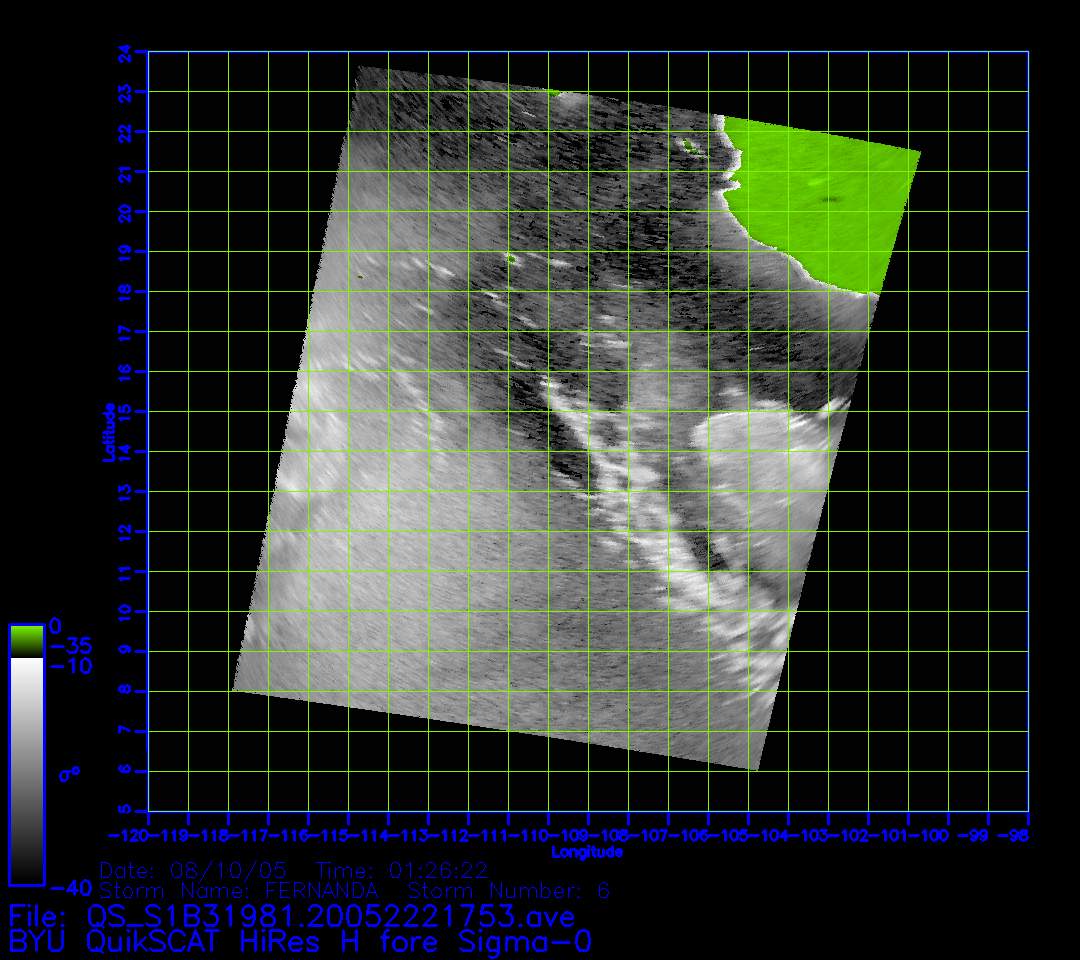This screenshot has height=960, width=1080.
Task: Click the Storm Name FERNANDA label
Action: click(x=240, y=890)
